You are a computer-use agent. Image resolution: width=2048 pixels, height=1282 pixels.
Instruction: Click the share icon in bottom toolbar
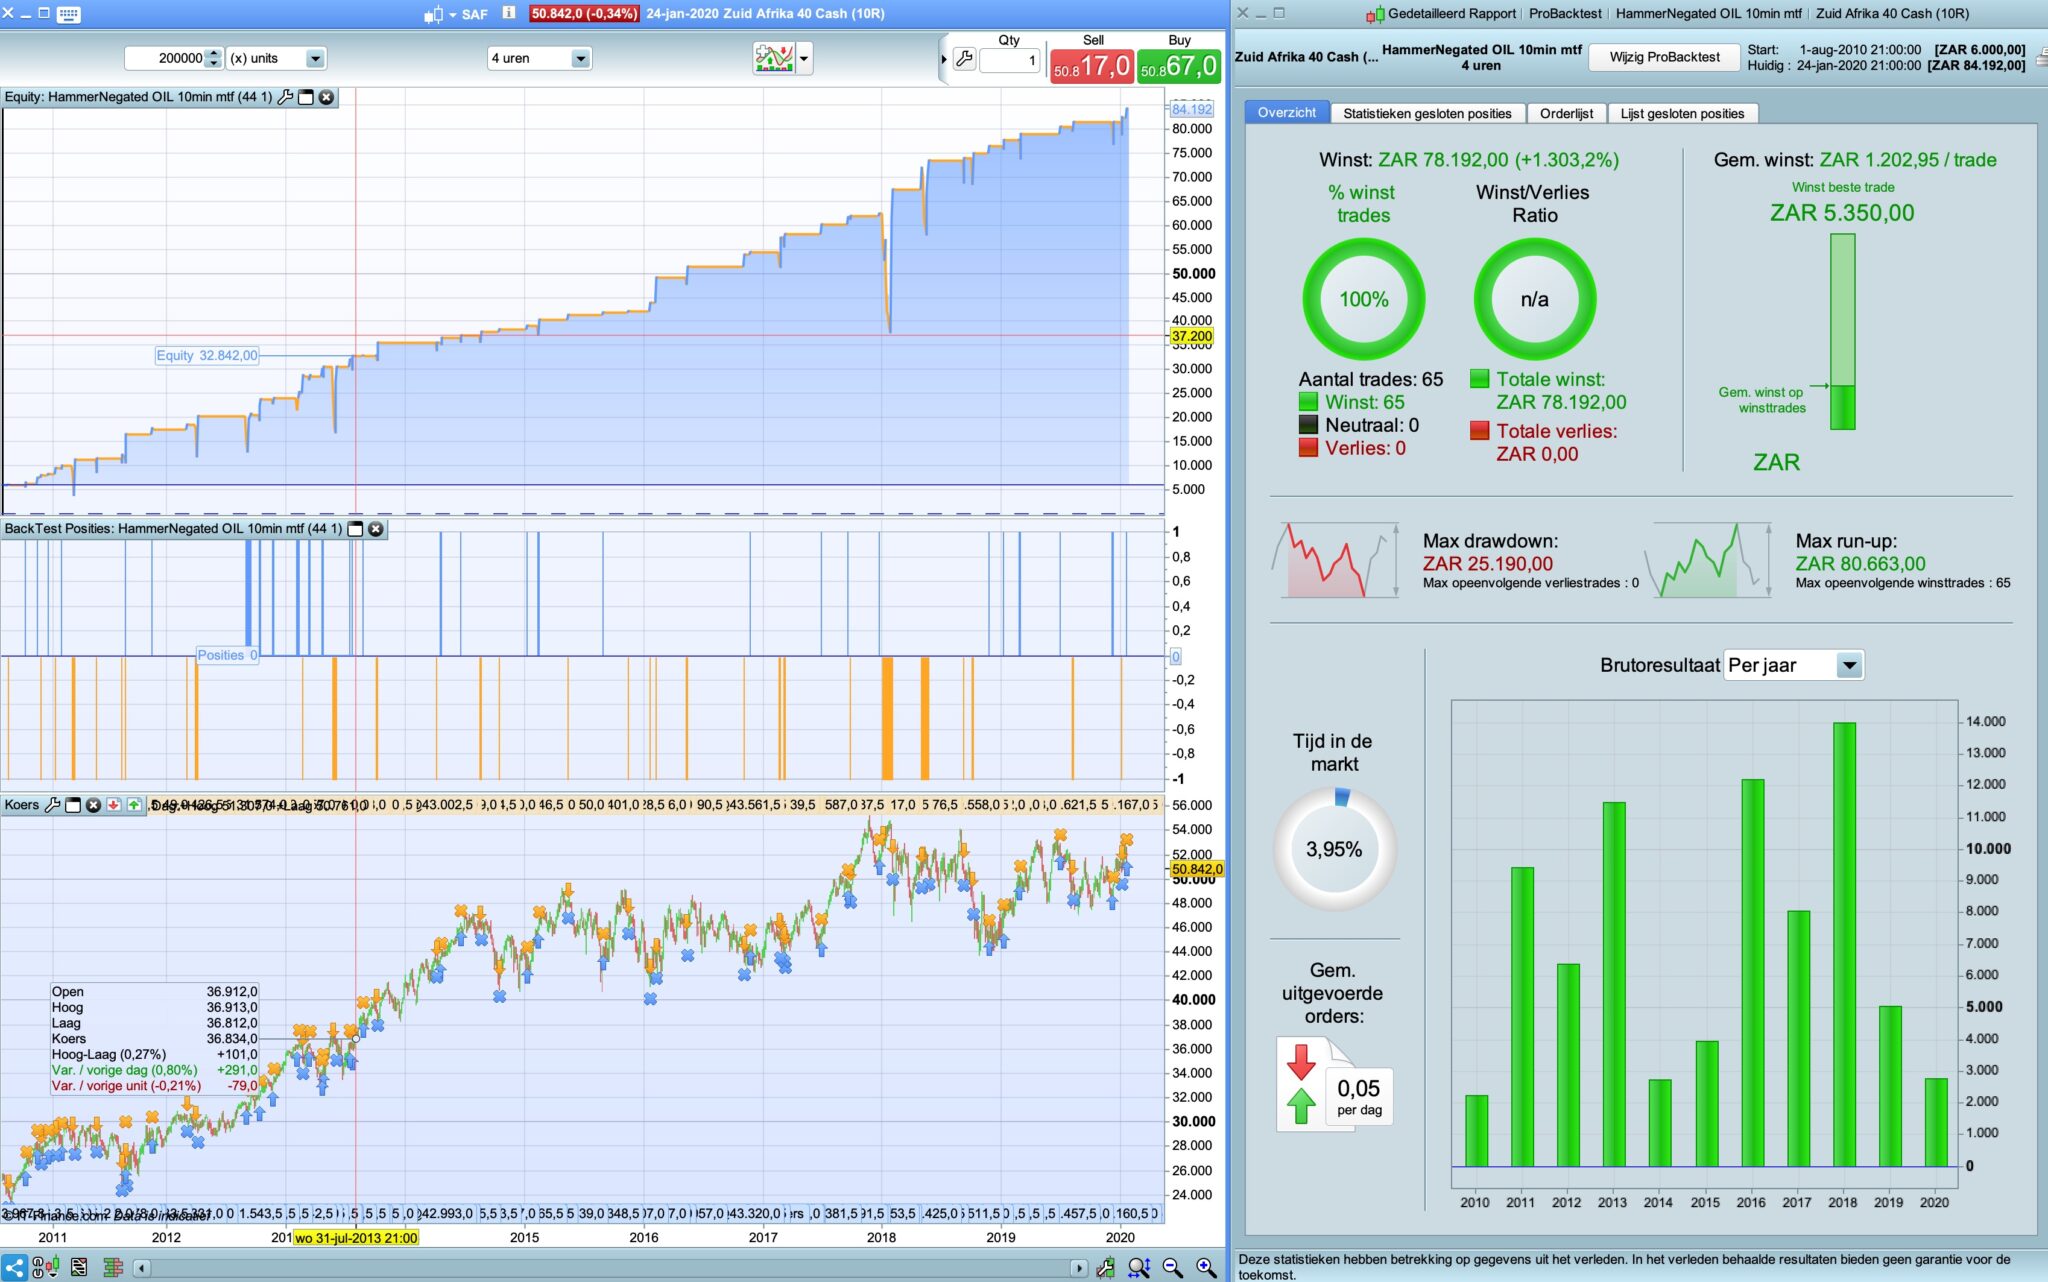pyautogui.click(x=14, y=1268)
